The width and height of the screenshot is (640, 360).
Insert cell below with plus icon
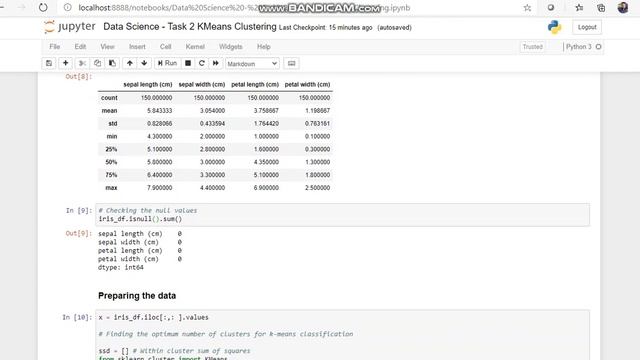[65, 63]
